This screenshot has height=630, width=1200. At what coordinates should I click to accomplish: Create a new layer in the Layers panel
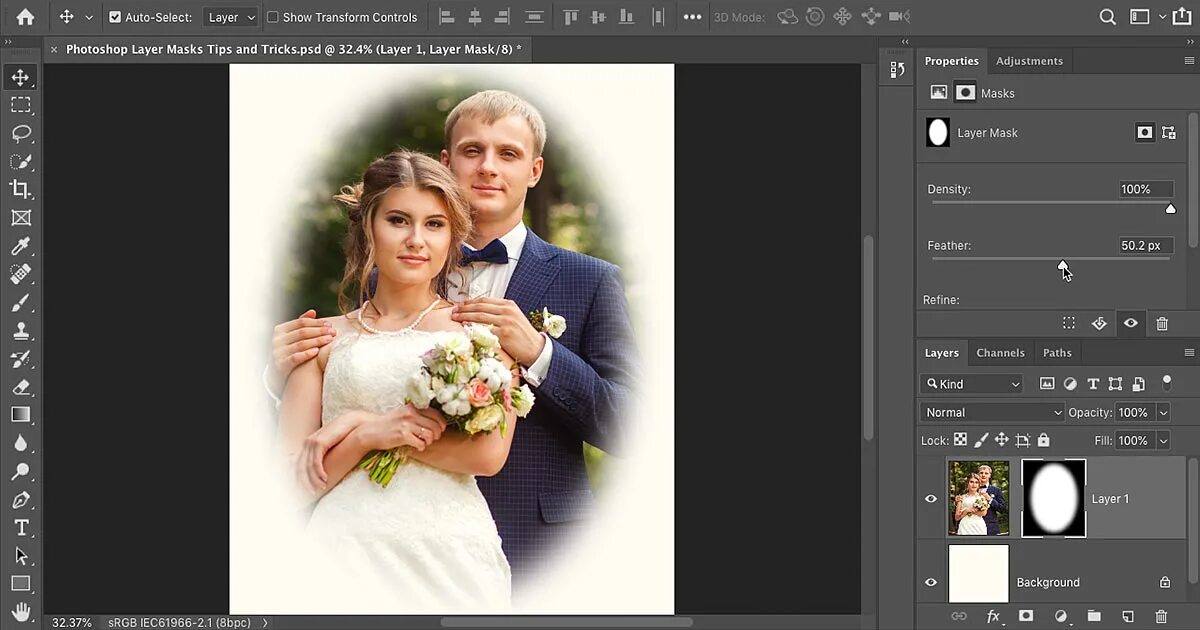[1129, 617]
